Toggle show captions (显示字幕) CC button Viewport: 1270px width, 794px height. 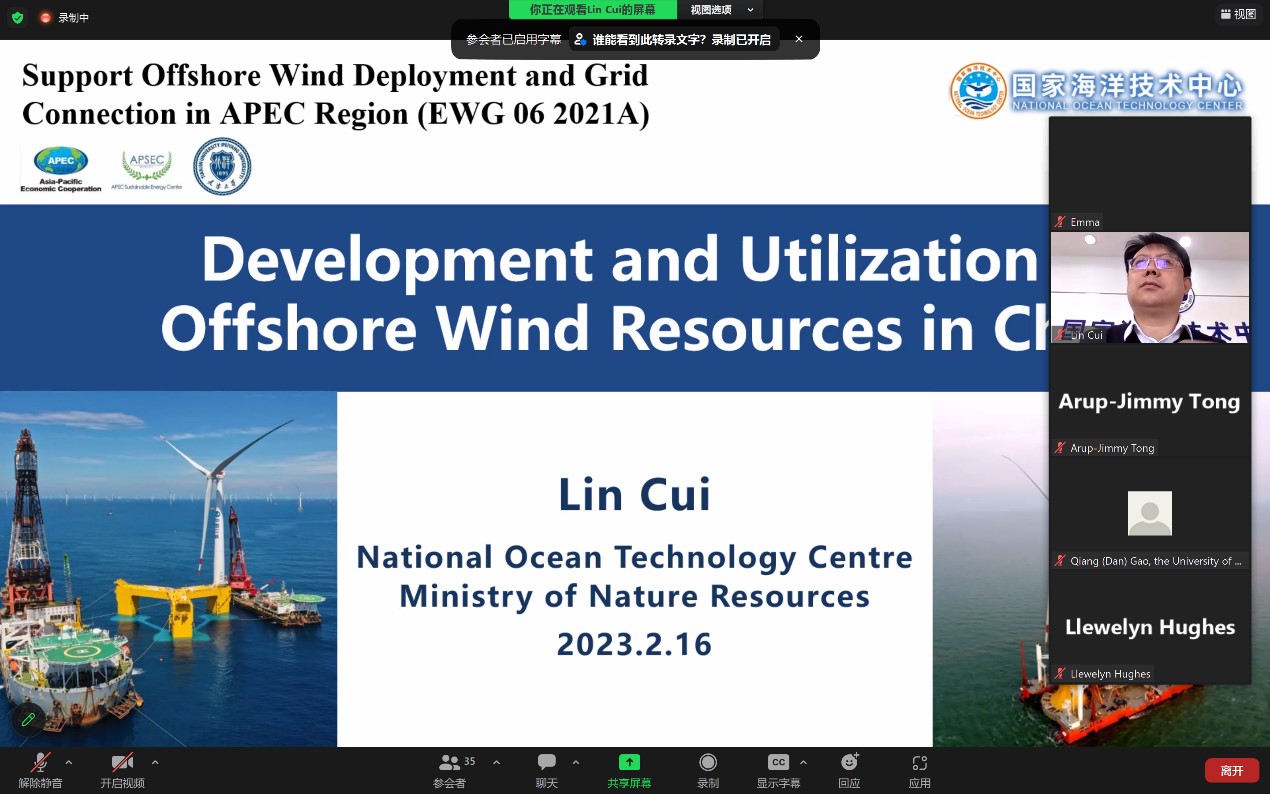pos(778,763)
